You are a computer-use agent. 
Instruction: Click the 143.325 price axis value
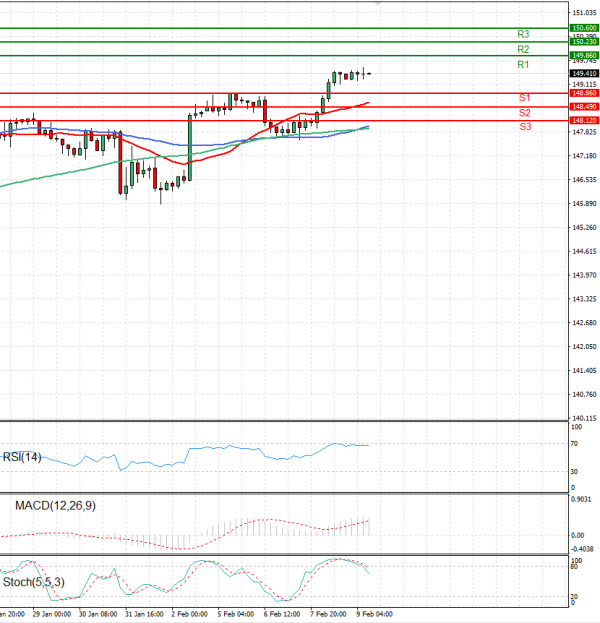[x=584, y=299]
